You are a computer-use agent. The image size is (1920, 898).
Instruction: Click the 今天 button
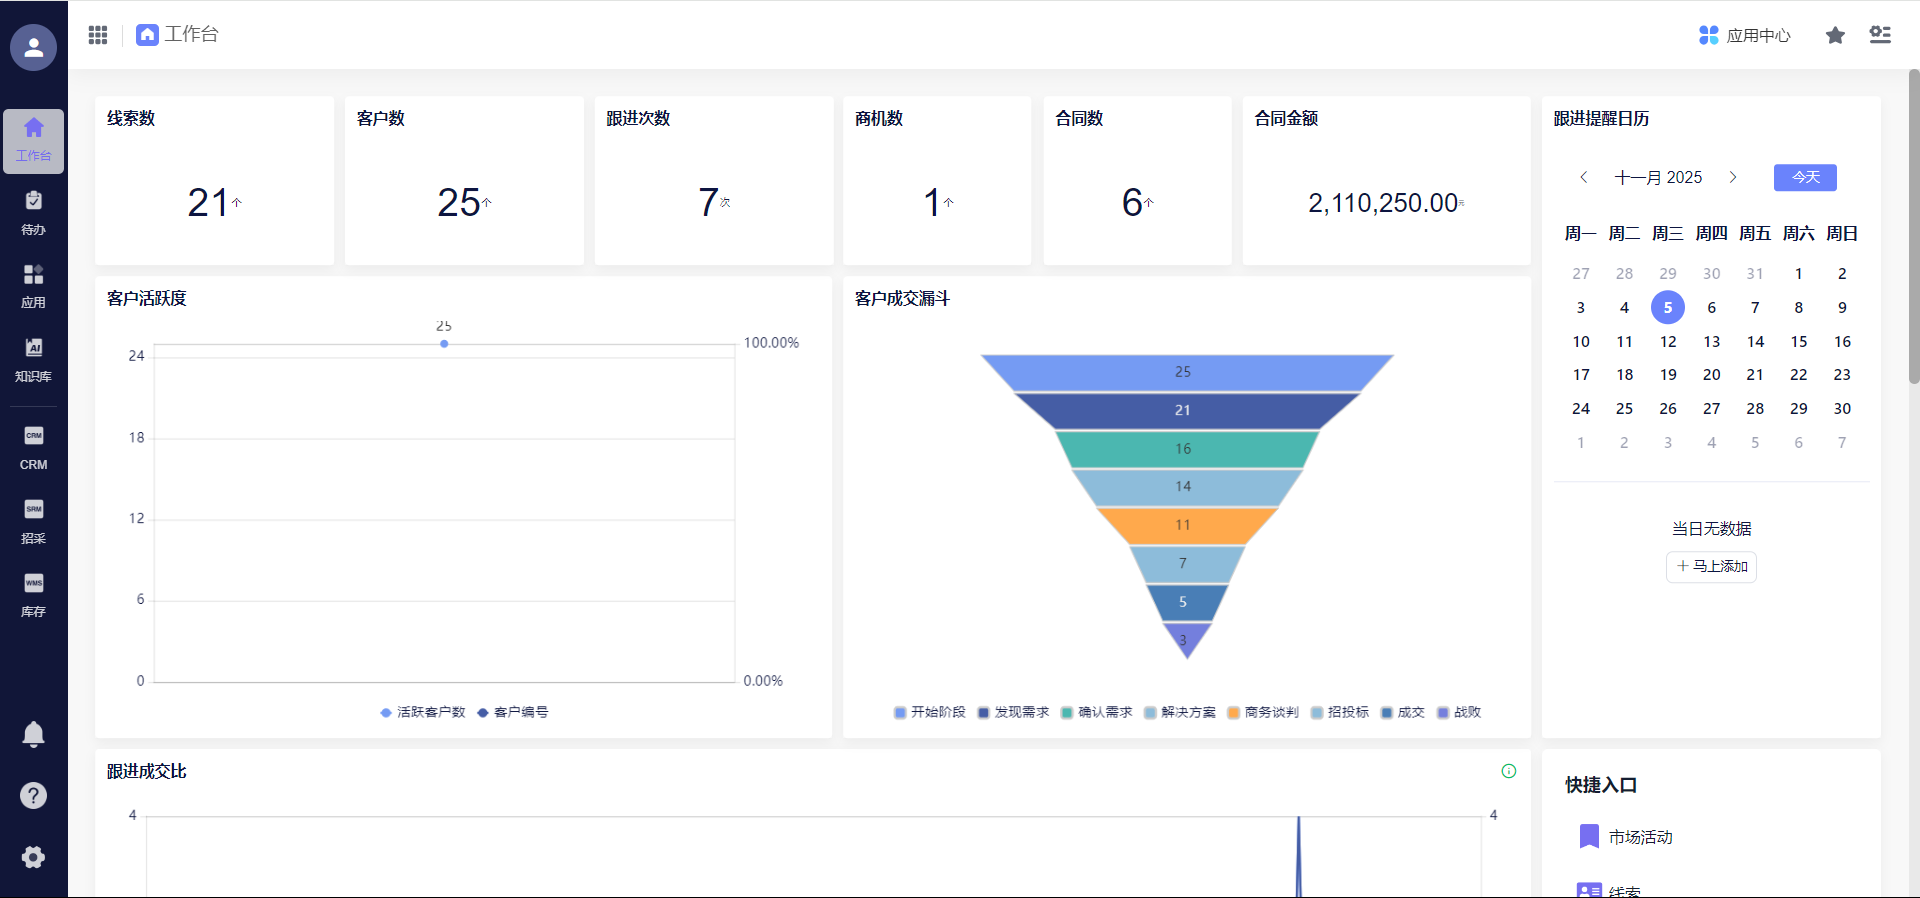pyautogui.click(x=1805, y=177)
